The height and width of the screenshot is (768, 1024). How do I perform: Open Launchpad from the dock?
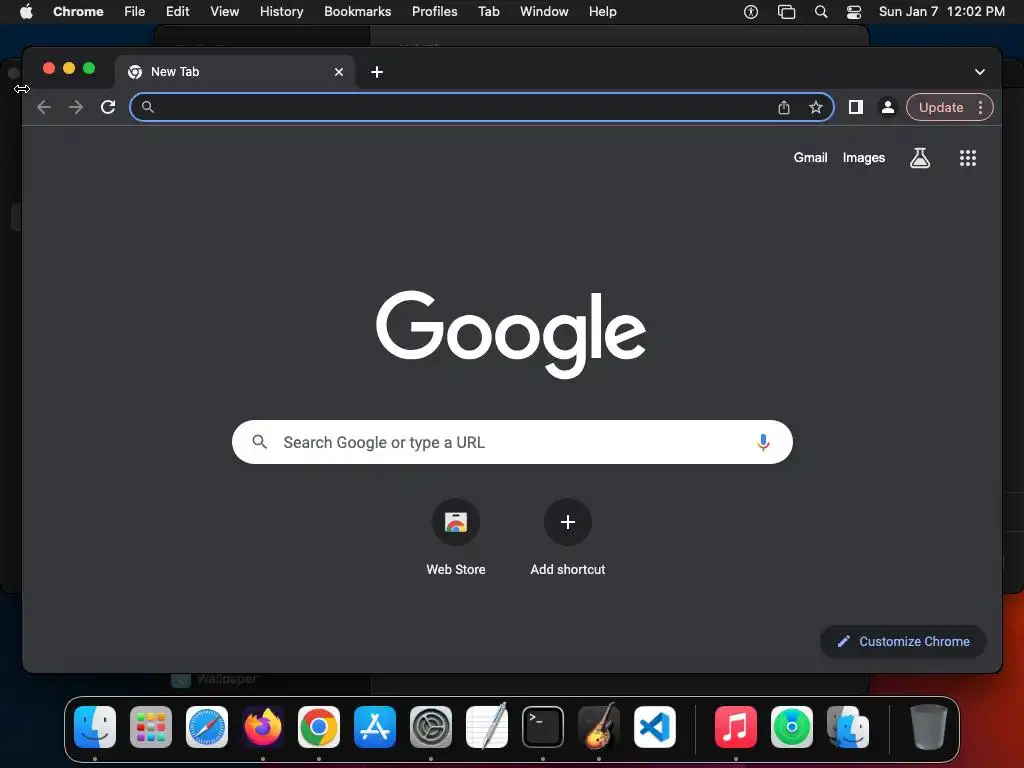click(x=151, y=727)
